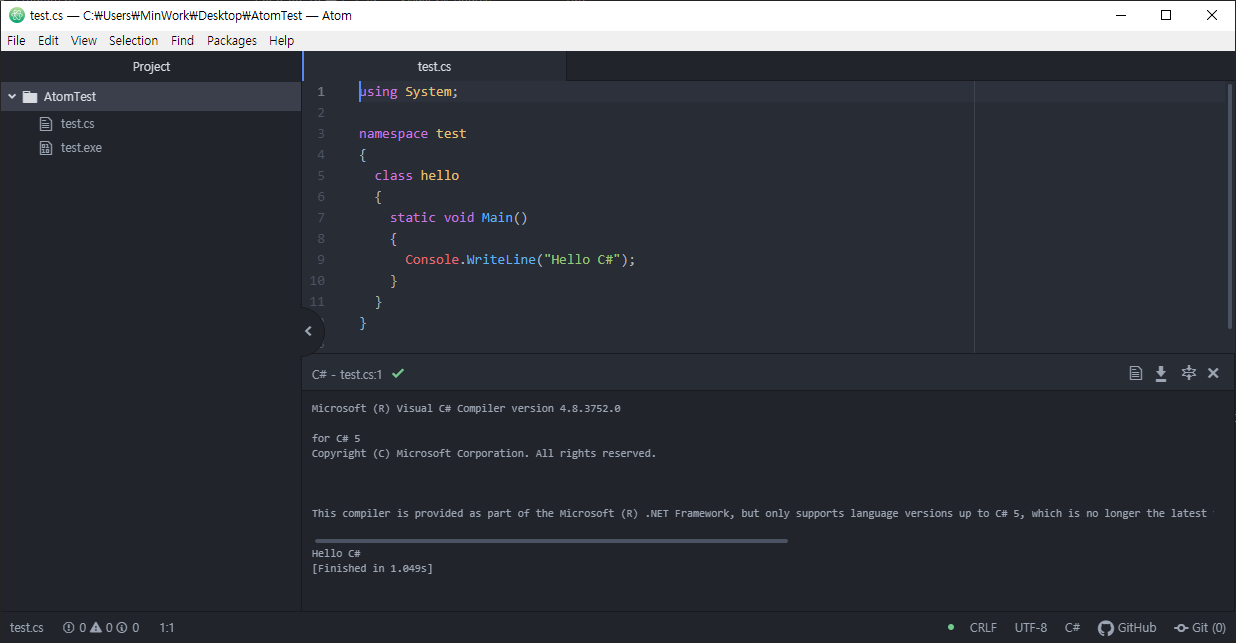
Task: Click the Main method name in code
Action: [497, 218]
